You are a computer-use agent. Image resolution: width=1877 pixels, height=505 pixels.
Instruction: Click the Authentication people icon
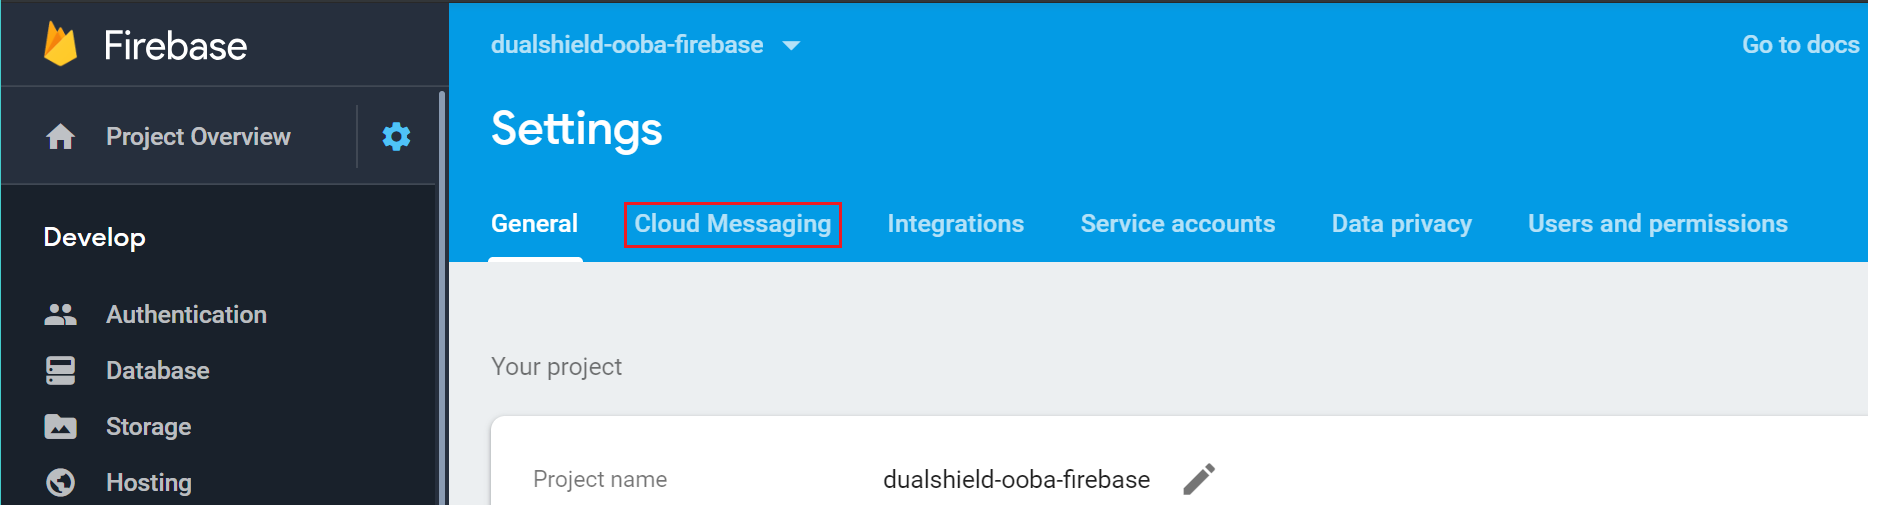click(x=60, y=315)
